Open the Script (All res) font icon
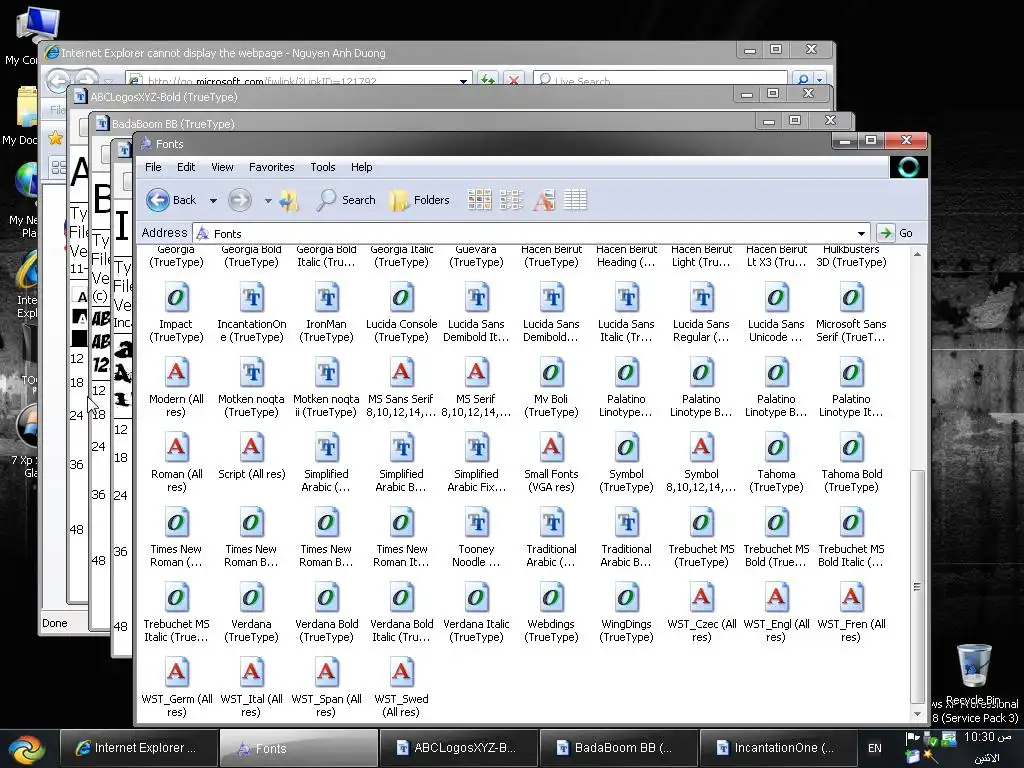 251,449
